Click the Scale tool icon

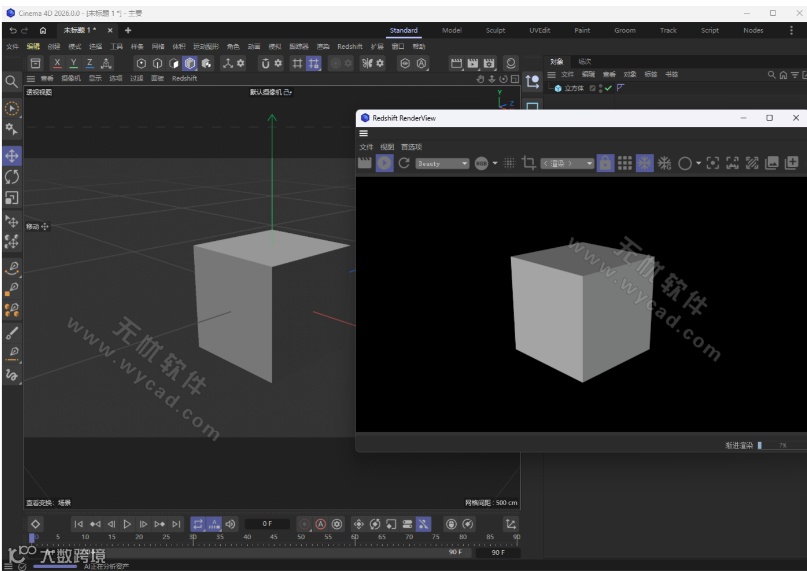(x=12, y=198)
